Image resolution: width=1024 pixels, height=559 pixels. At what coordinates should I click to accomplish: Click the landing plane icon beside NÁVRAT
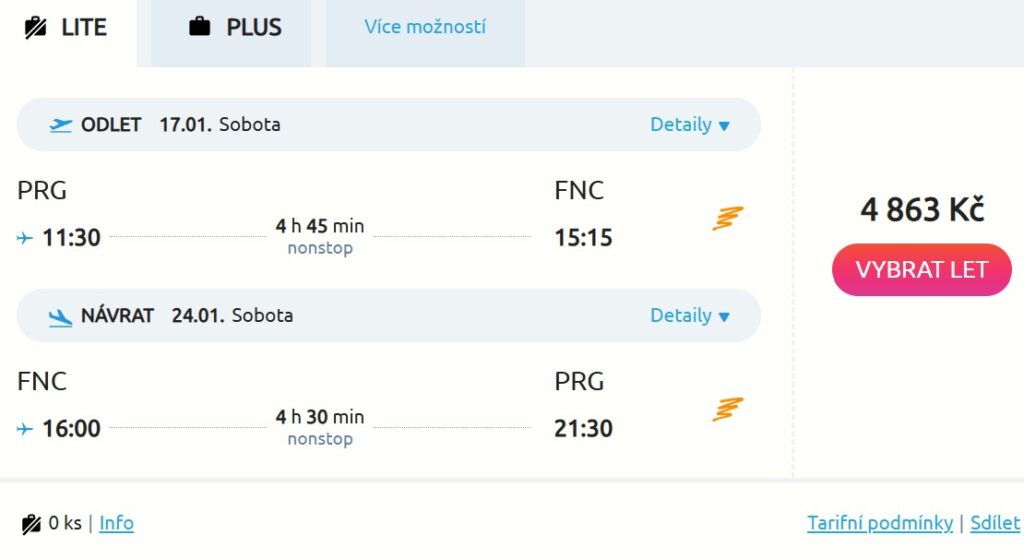pos(61,316)
